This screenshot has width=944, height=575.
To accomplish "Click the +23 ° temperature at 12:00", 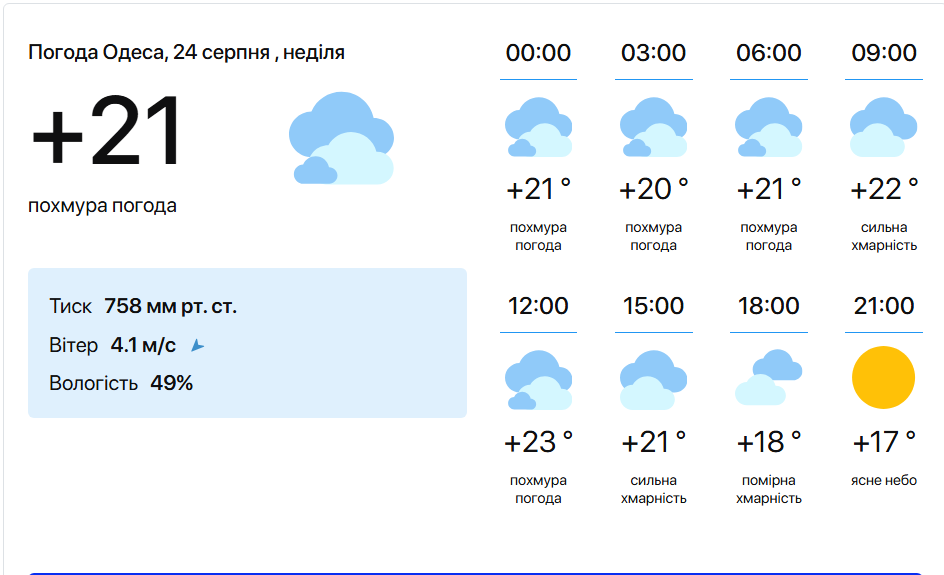I will (538, 441).
